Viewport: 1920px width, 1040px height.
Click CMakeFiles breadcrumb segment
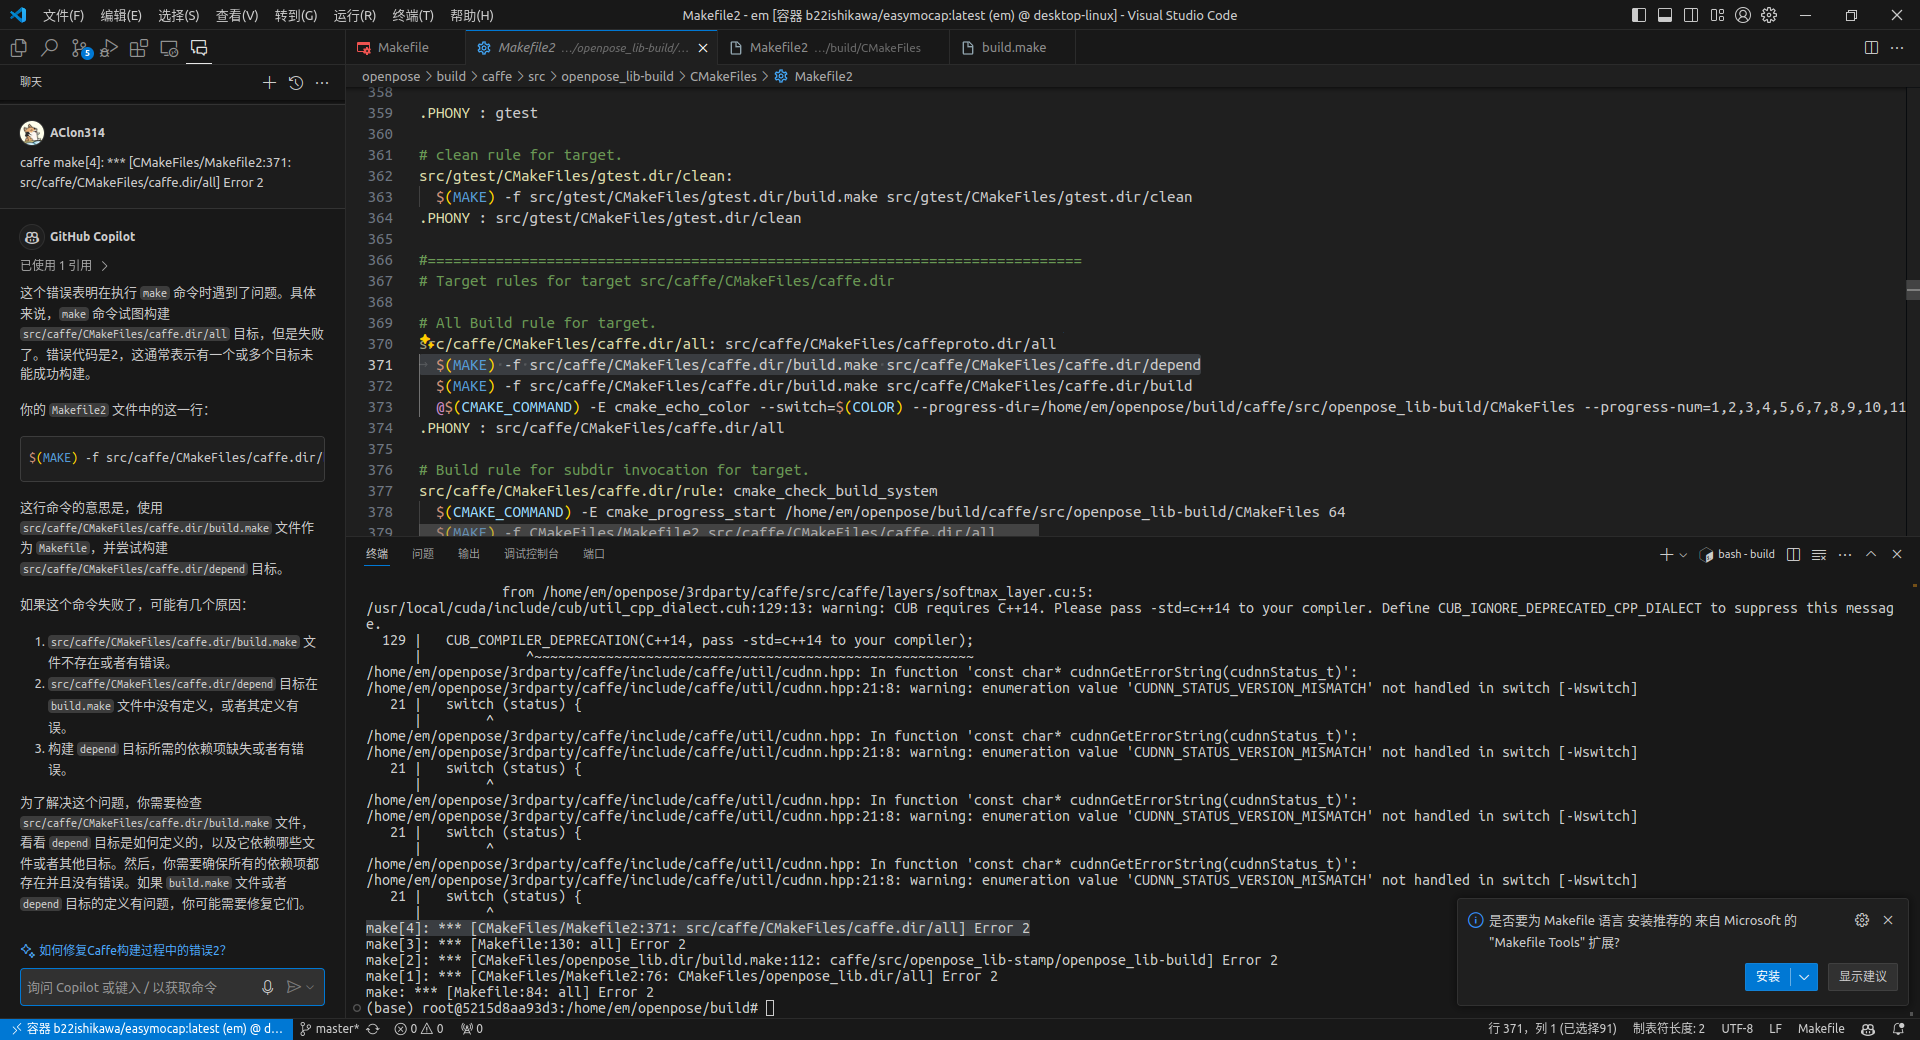pos(723,76)
